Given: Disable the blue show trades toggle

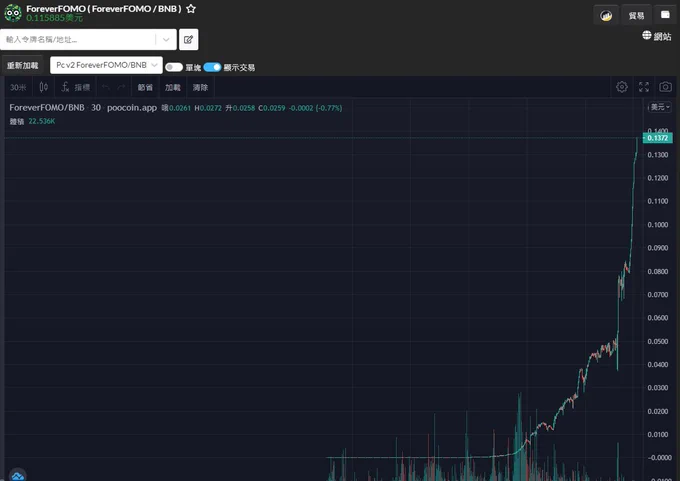Looking at the screenshot, I should point(212,67).
